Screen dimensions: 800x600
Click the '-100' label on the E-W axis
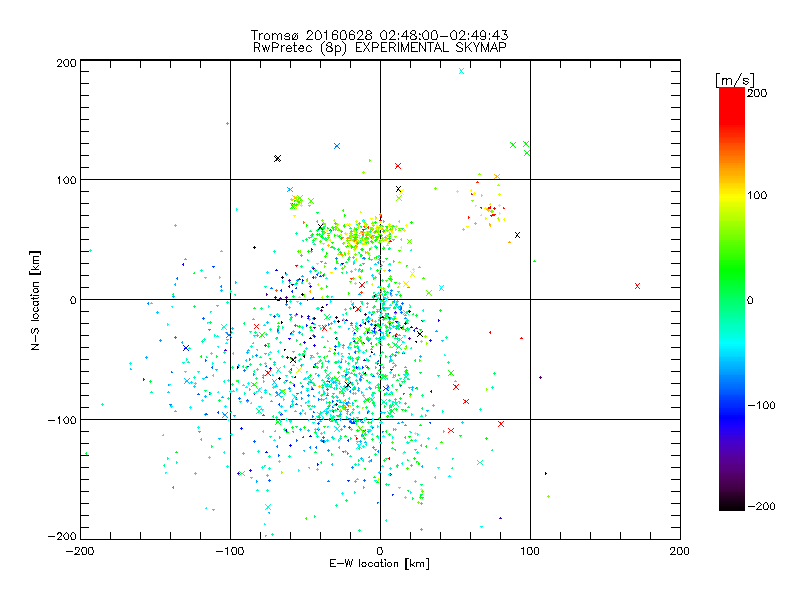click(x=230, y=551)
